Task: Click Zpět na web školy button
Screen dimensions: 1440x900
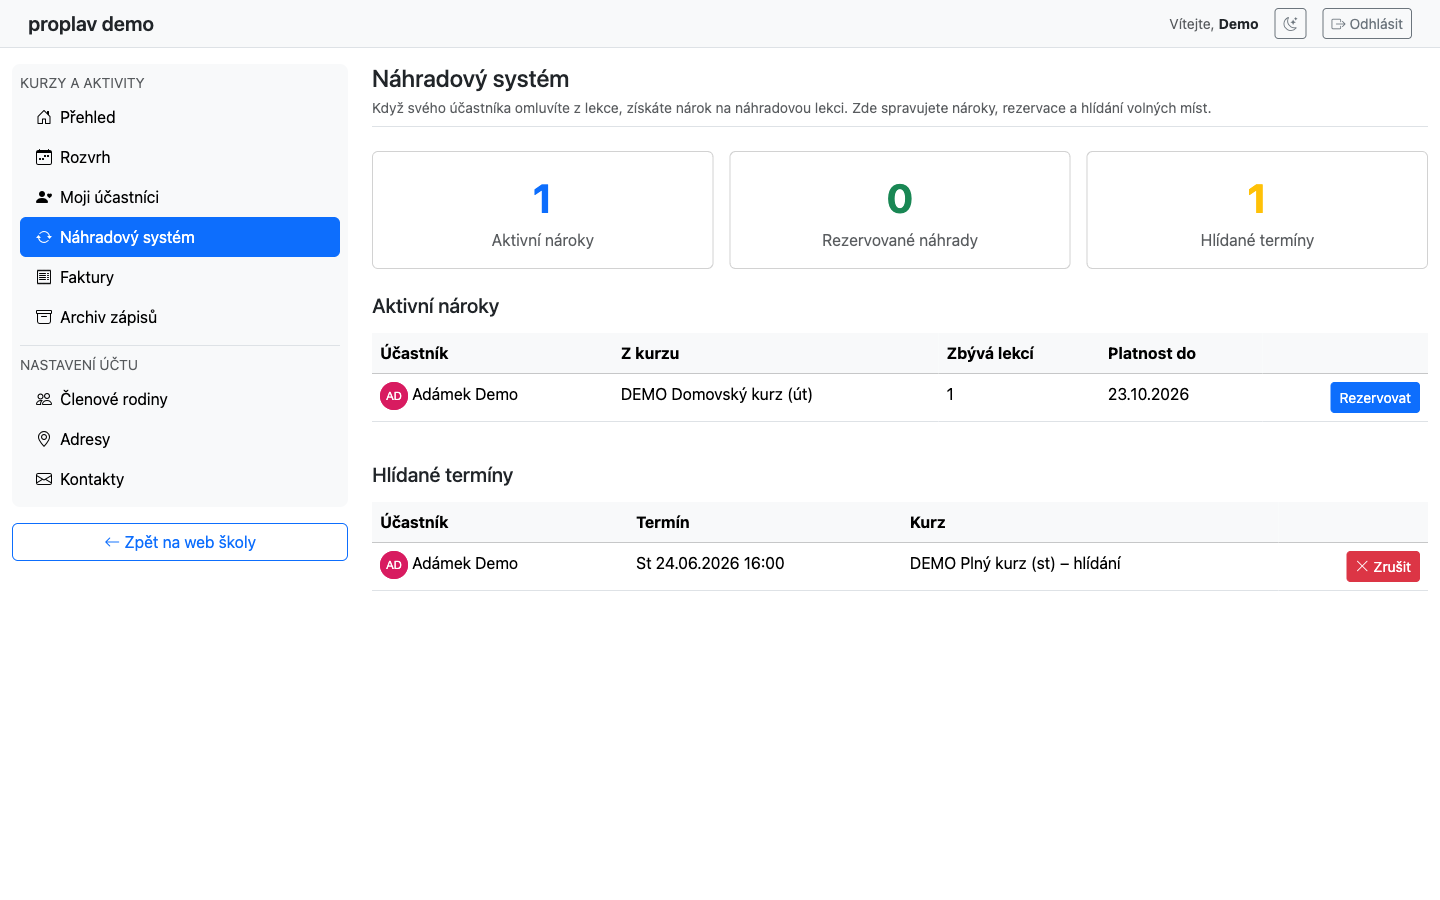Action: coord(180,542)
